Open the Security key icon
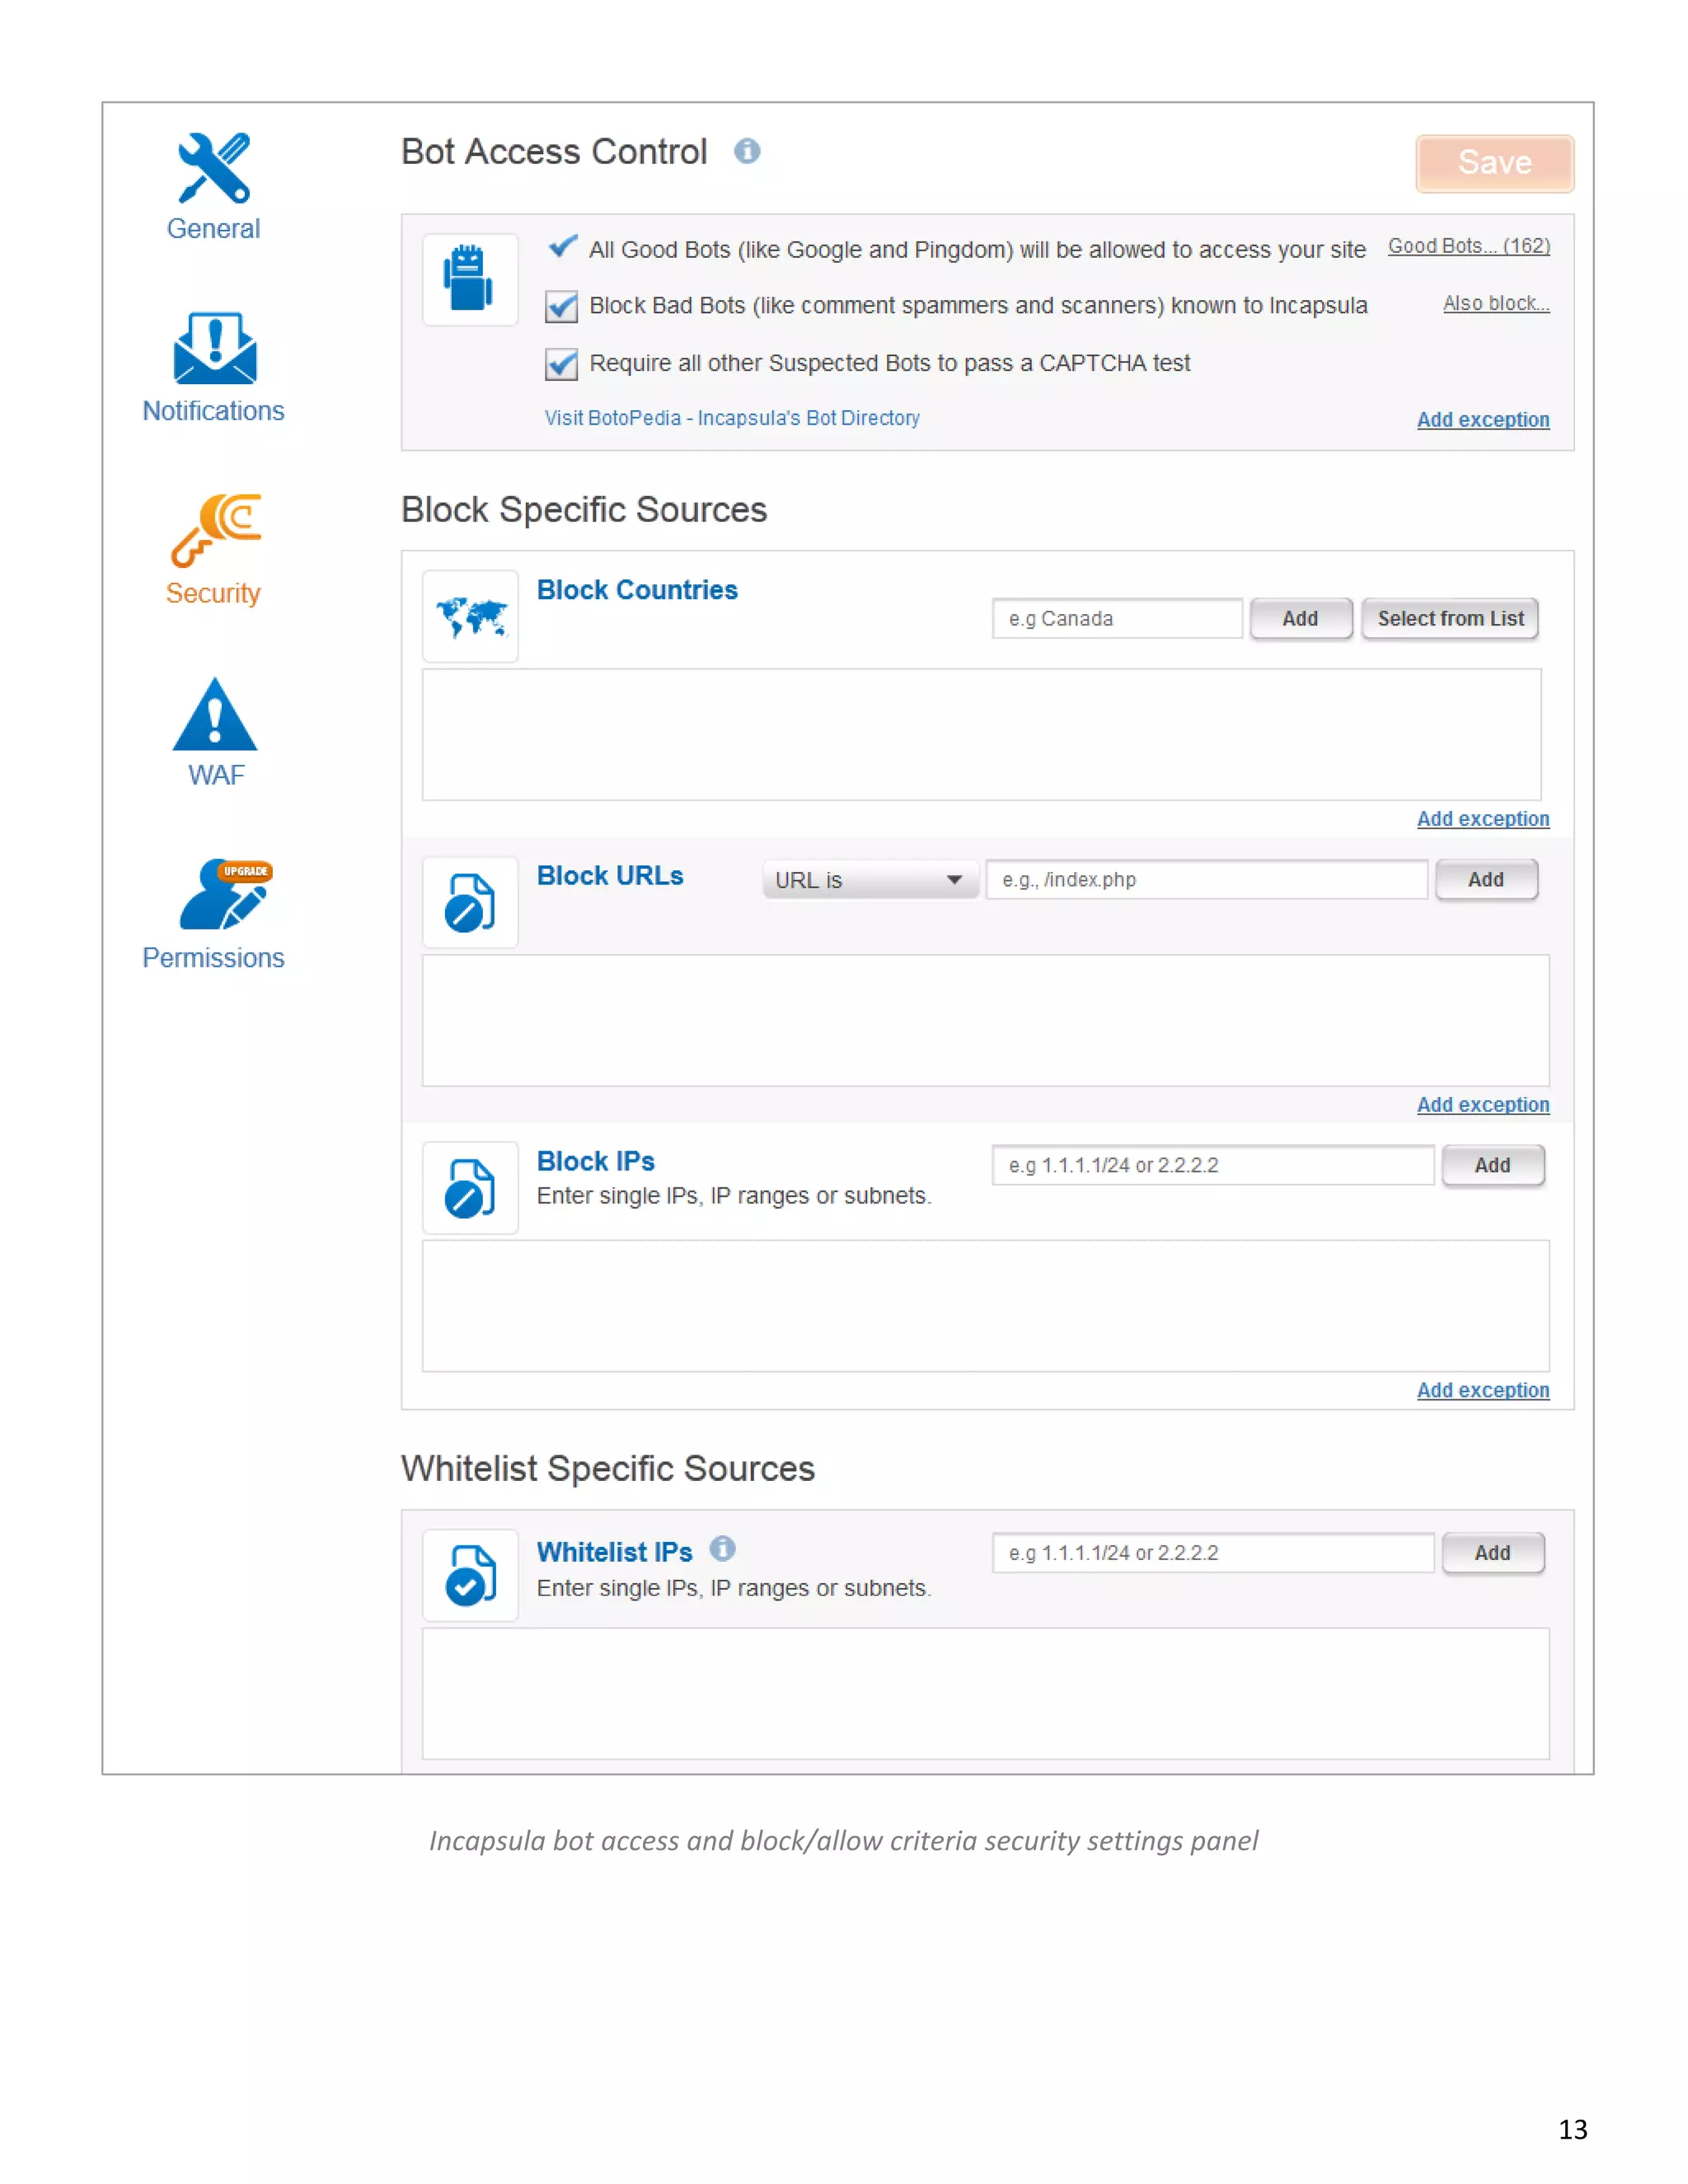Image resolution: width=1688 pixels, height=2184 pixels. pos(216,530)
